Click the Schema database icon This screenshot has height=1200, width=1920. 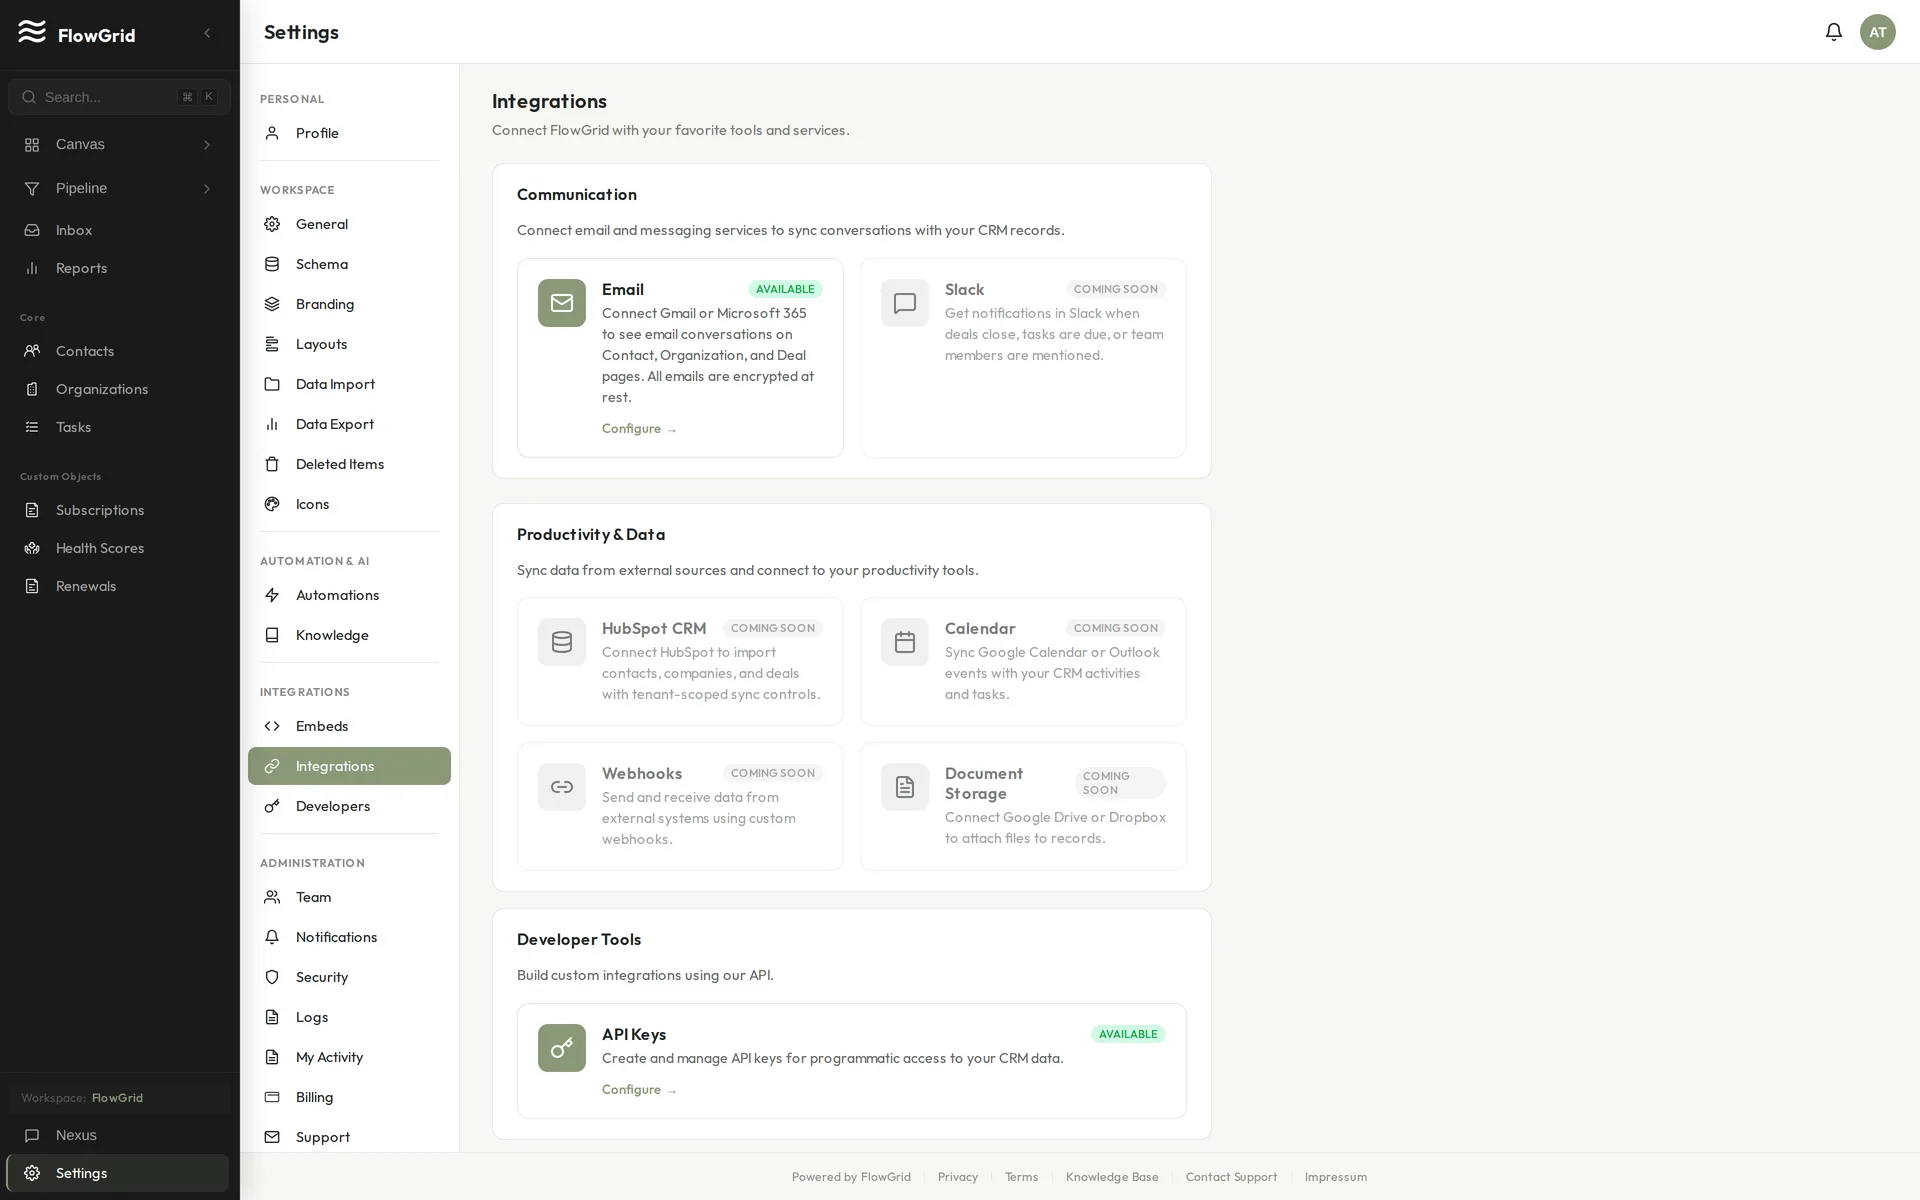272,264
